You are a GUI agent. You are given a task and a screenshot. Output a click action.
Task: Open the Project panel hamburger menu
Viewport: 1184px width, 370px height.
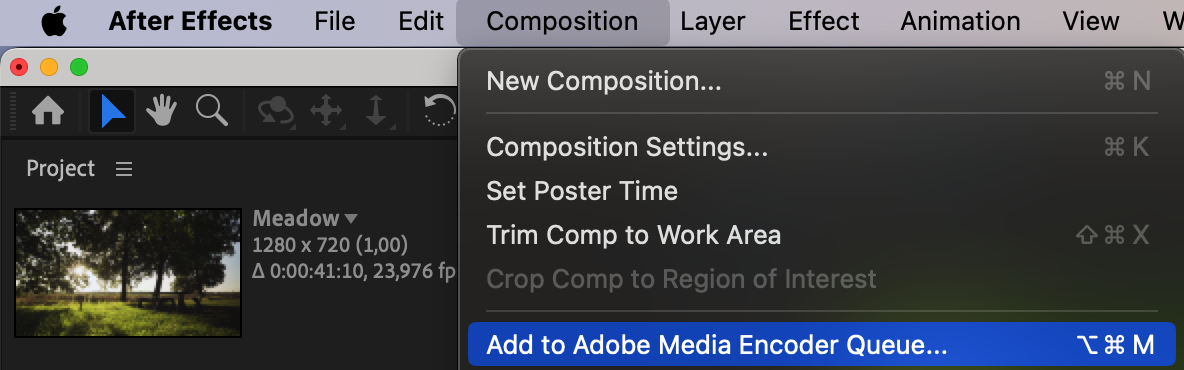tap(124, 169)
